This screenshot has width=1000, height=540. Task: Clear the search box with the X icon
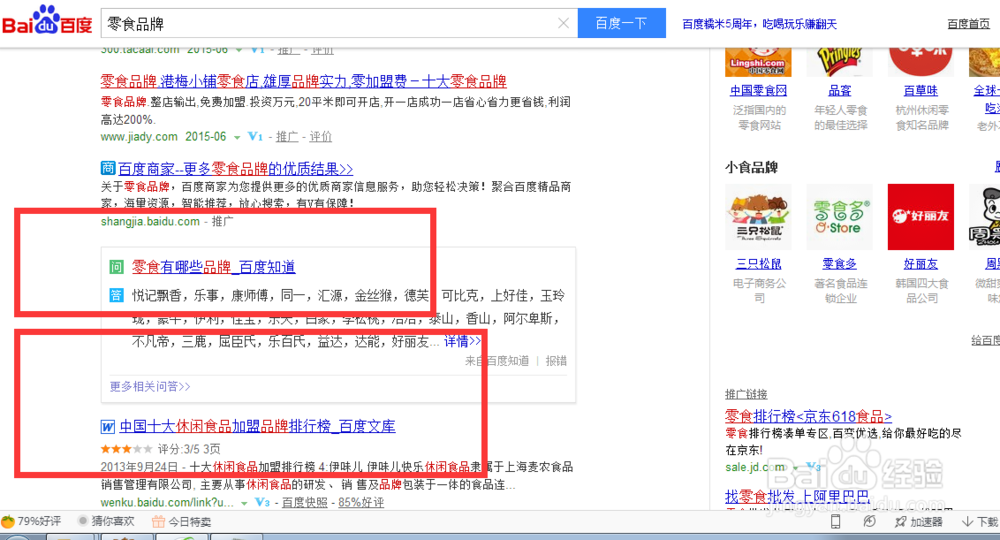563,24
